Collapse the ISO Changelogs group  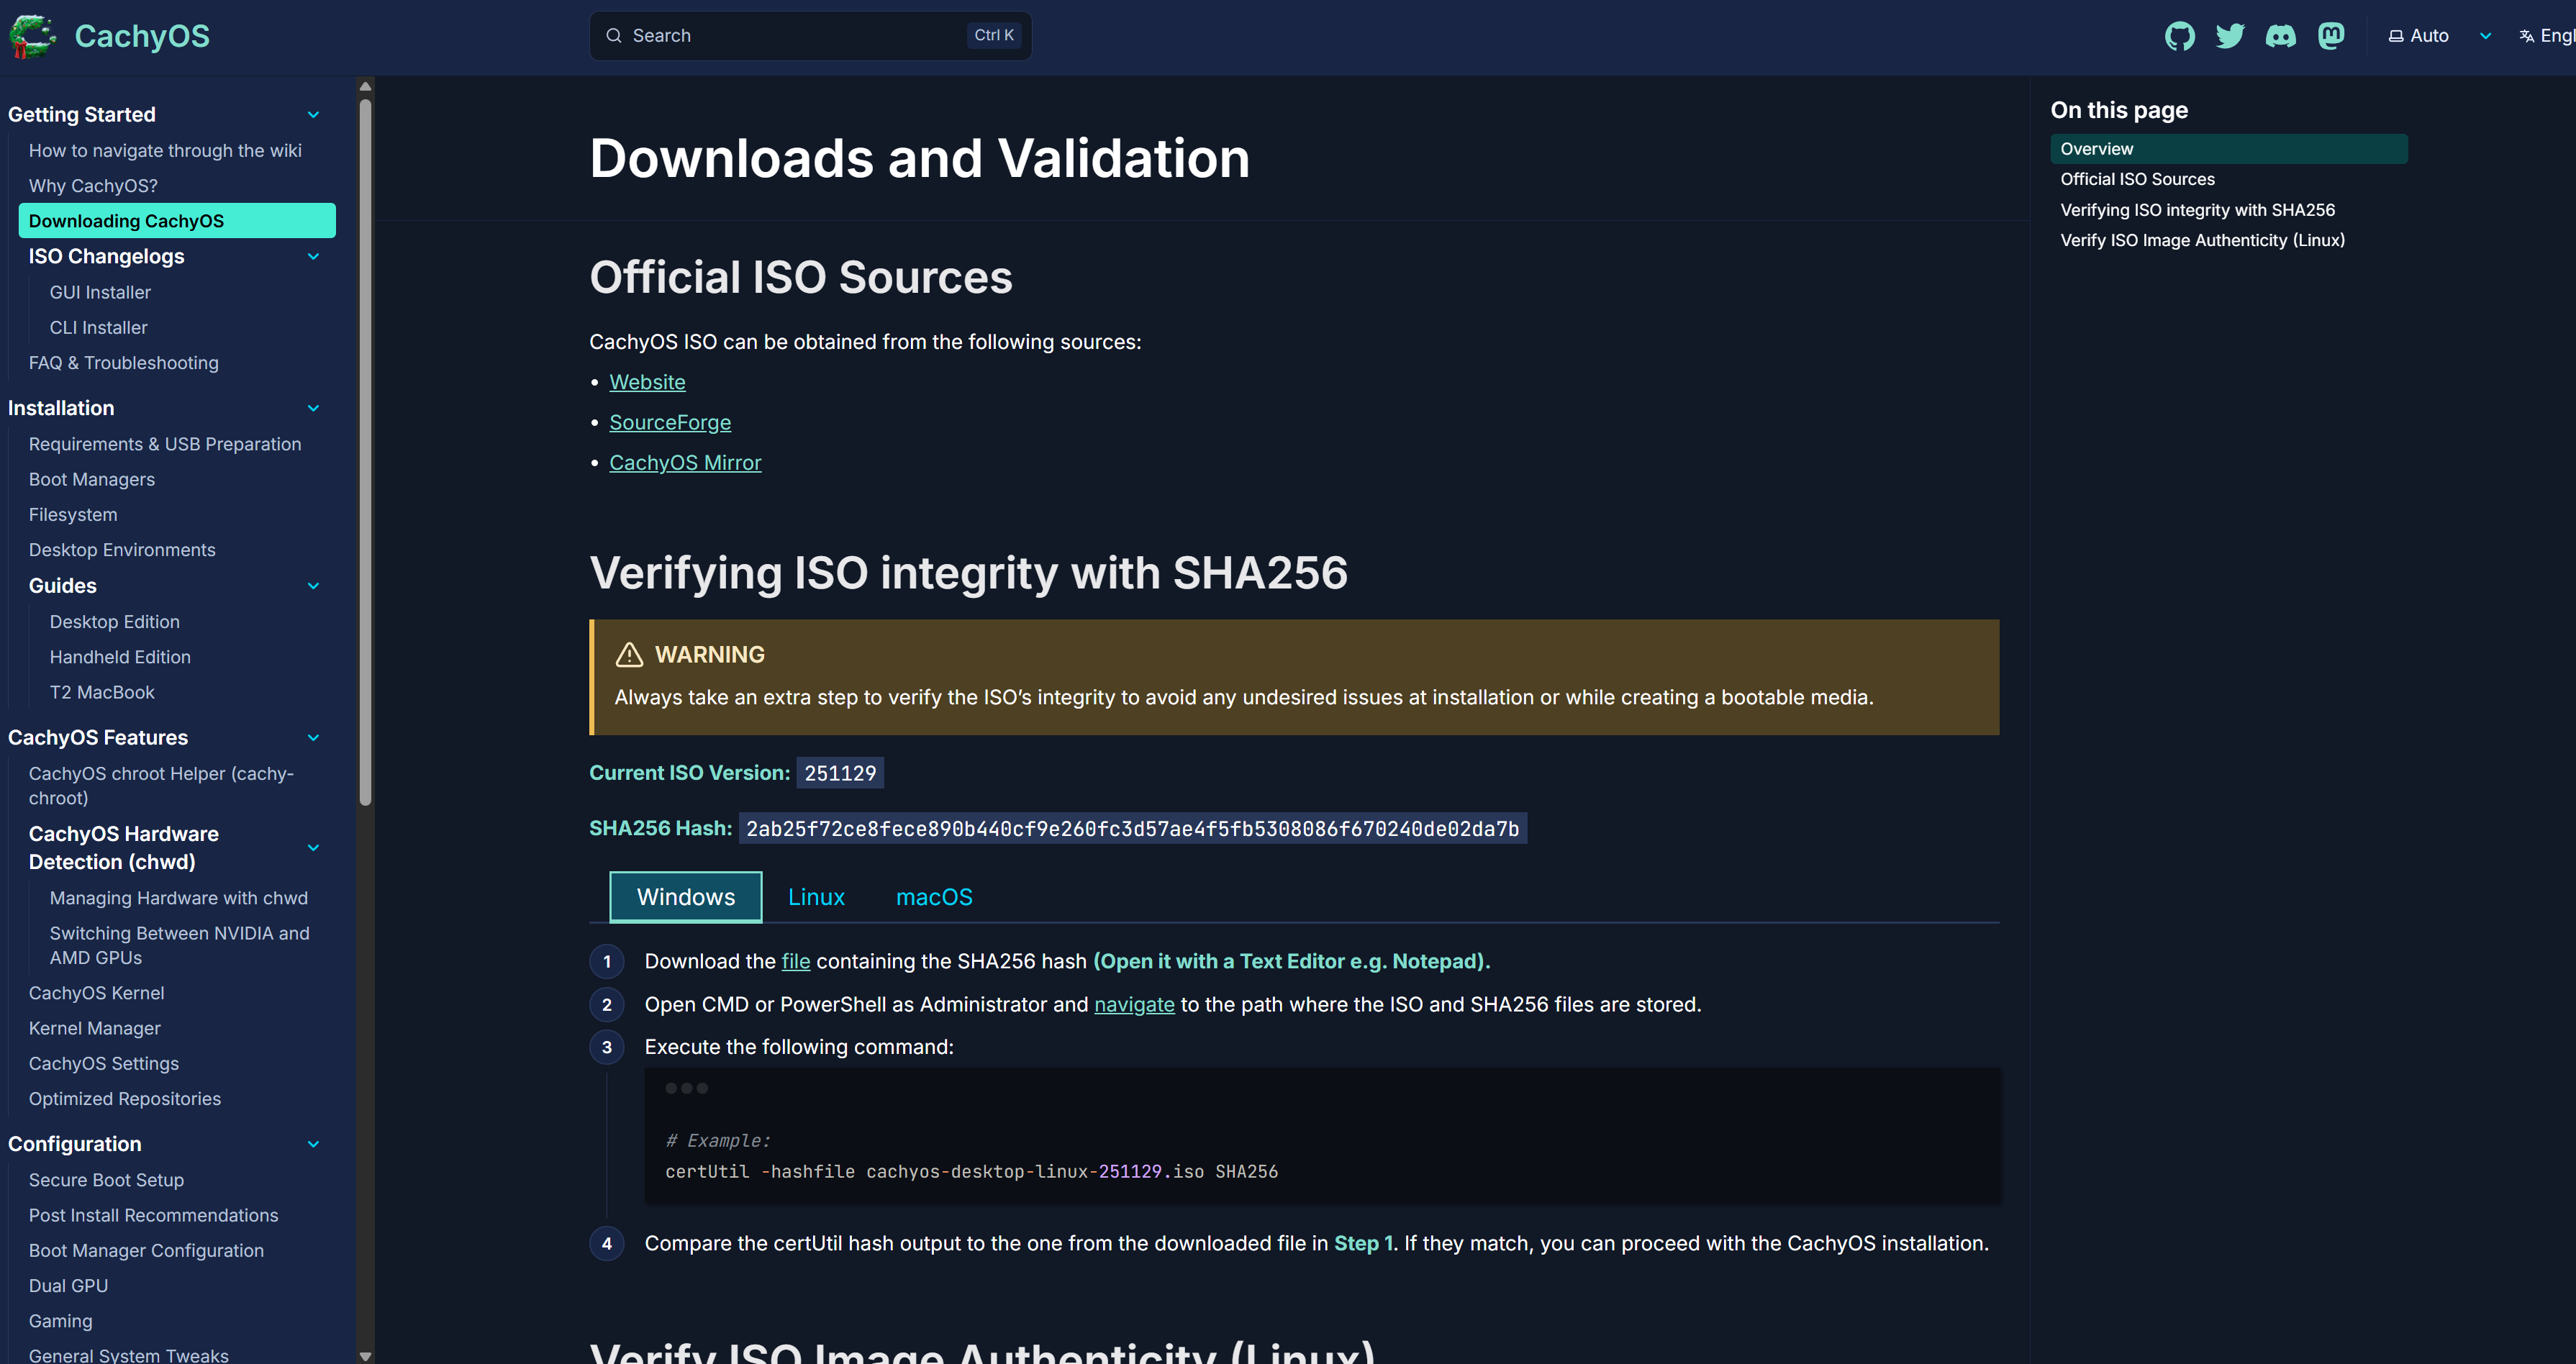coord(313,257)
